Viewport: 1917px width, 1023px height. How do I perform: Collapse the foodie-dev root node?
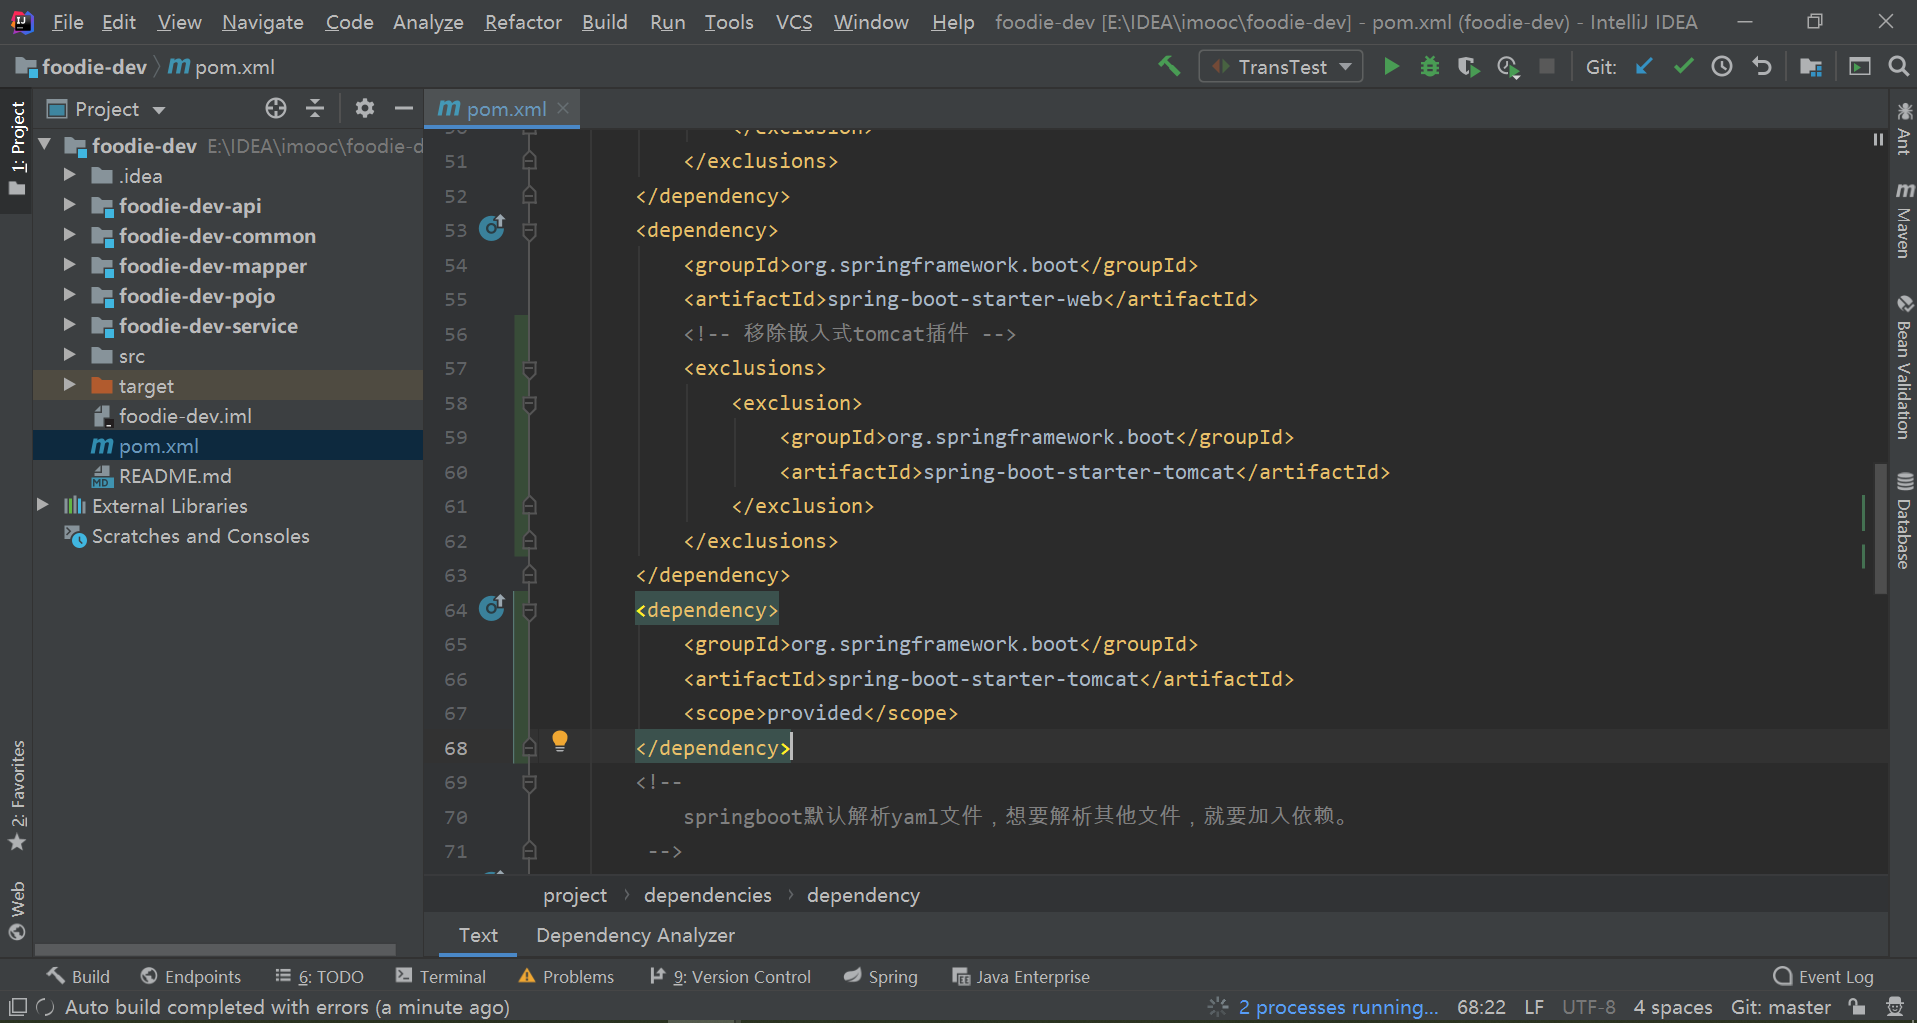(x=44, y=145)
